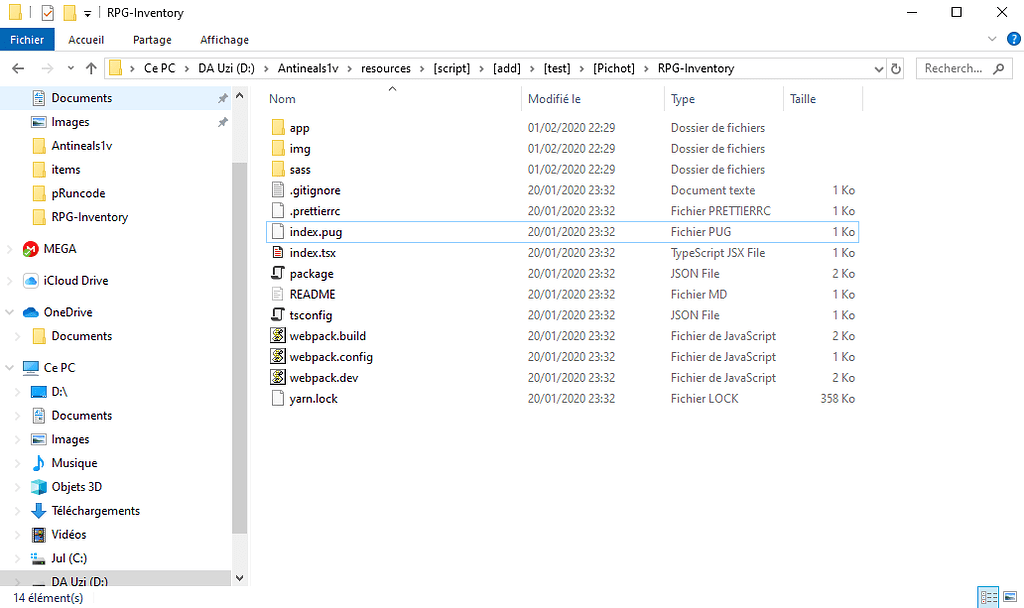
Task: Click in the search box
Action: coord(955,69)
